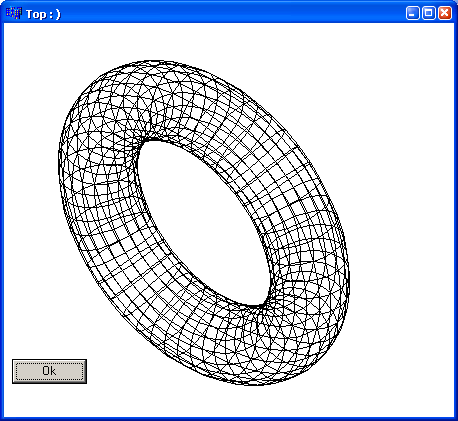Maximize the "Top : )" window

coord(429,13)
